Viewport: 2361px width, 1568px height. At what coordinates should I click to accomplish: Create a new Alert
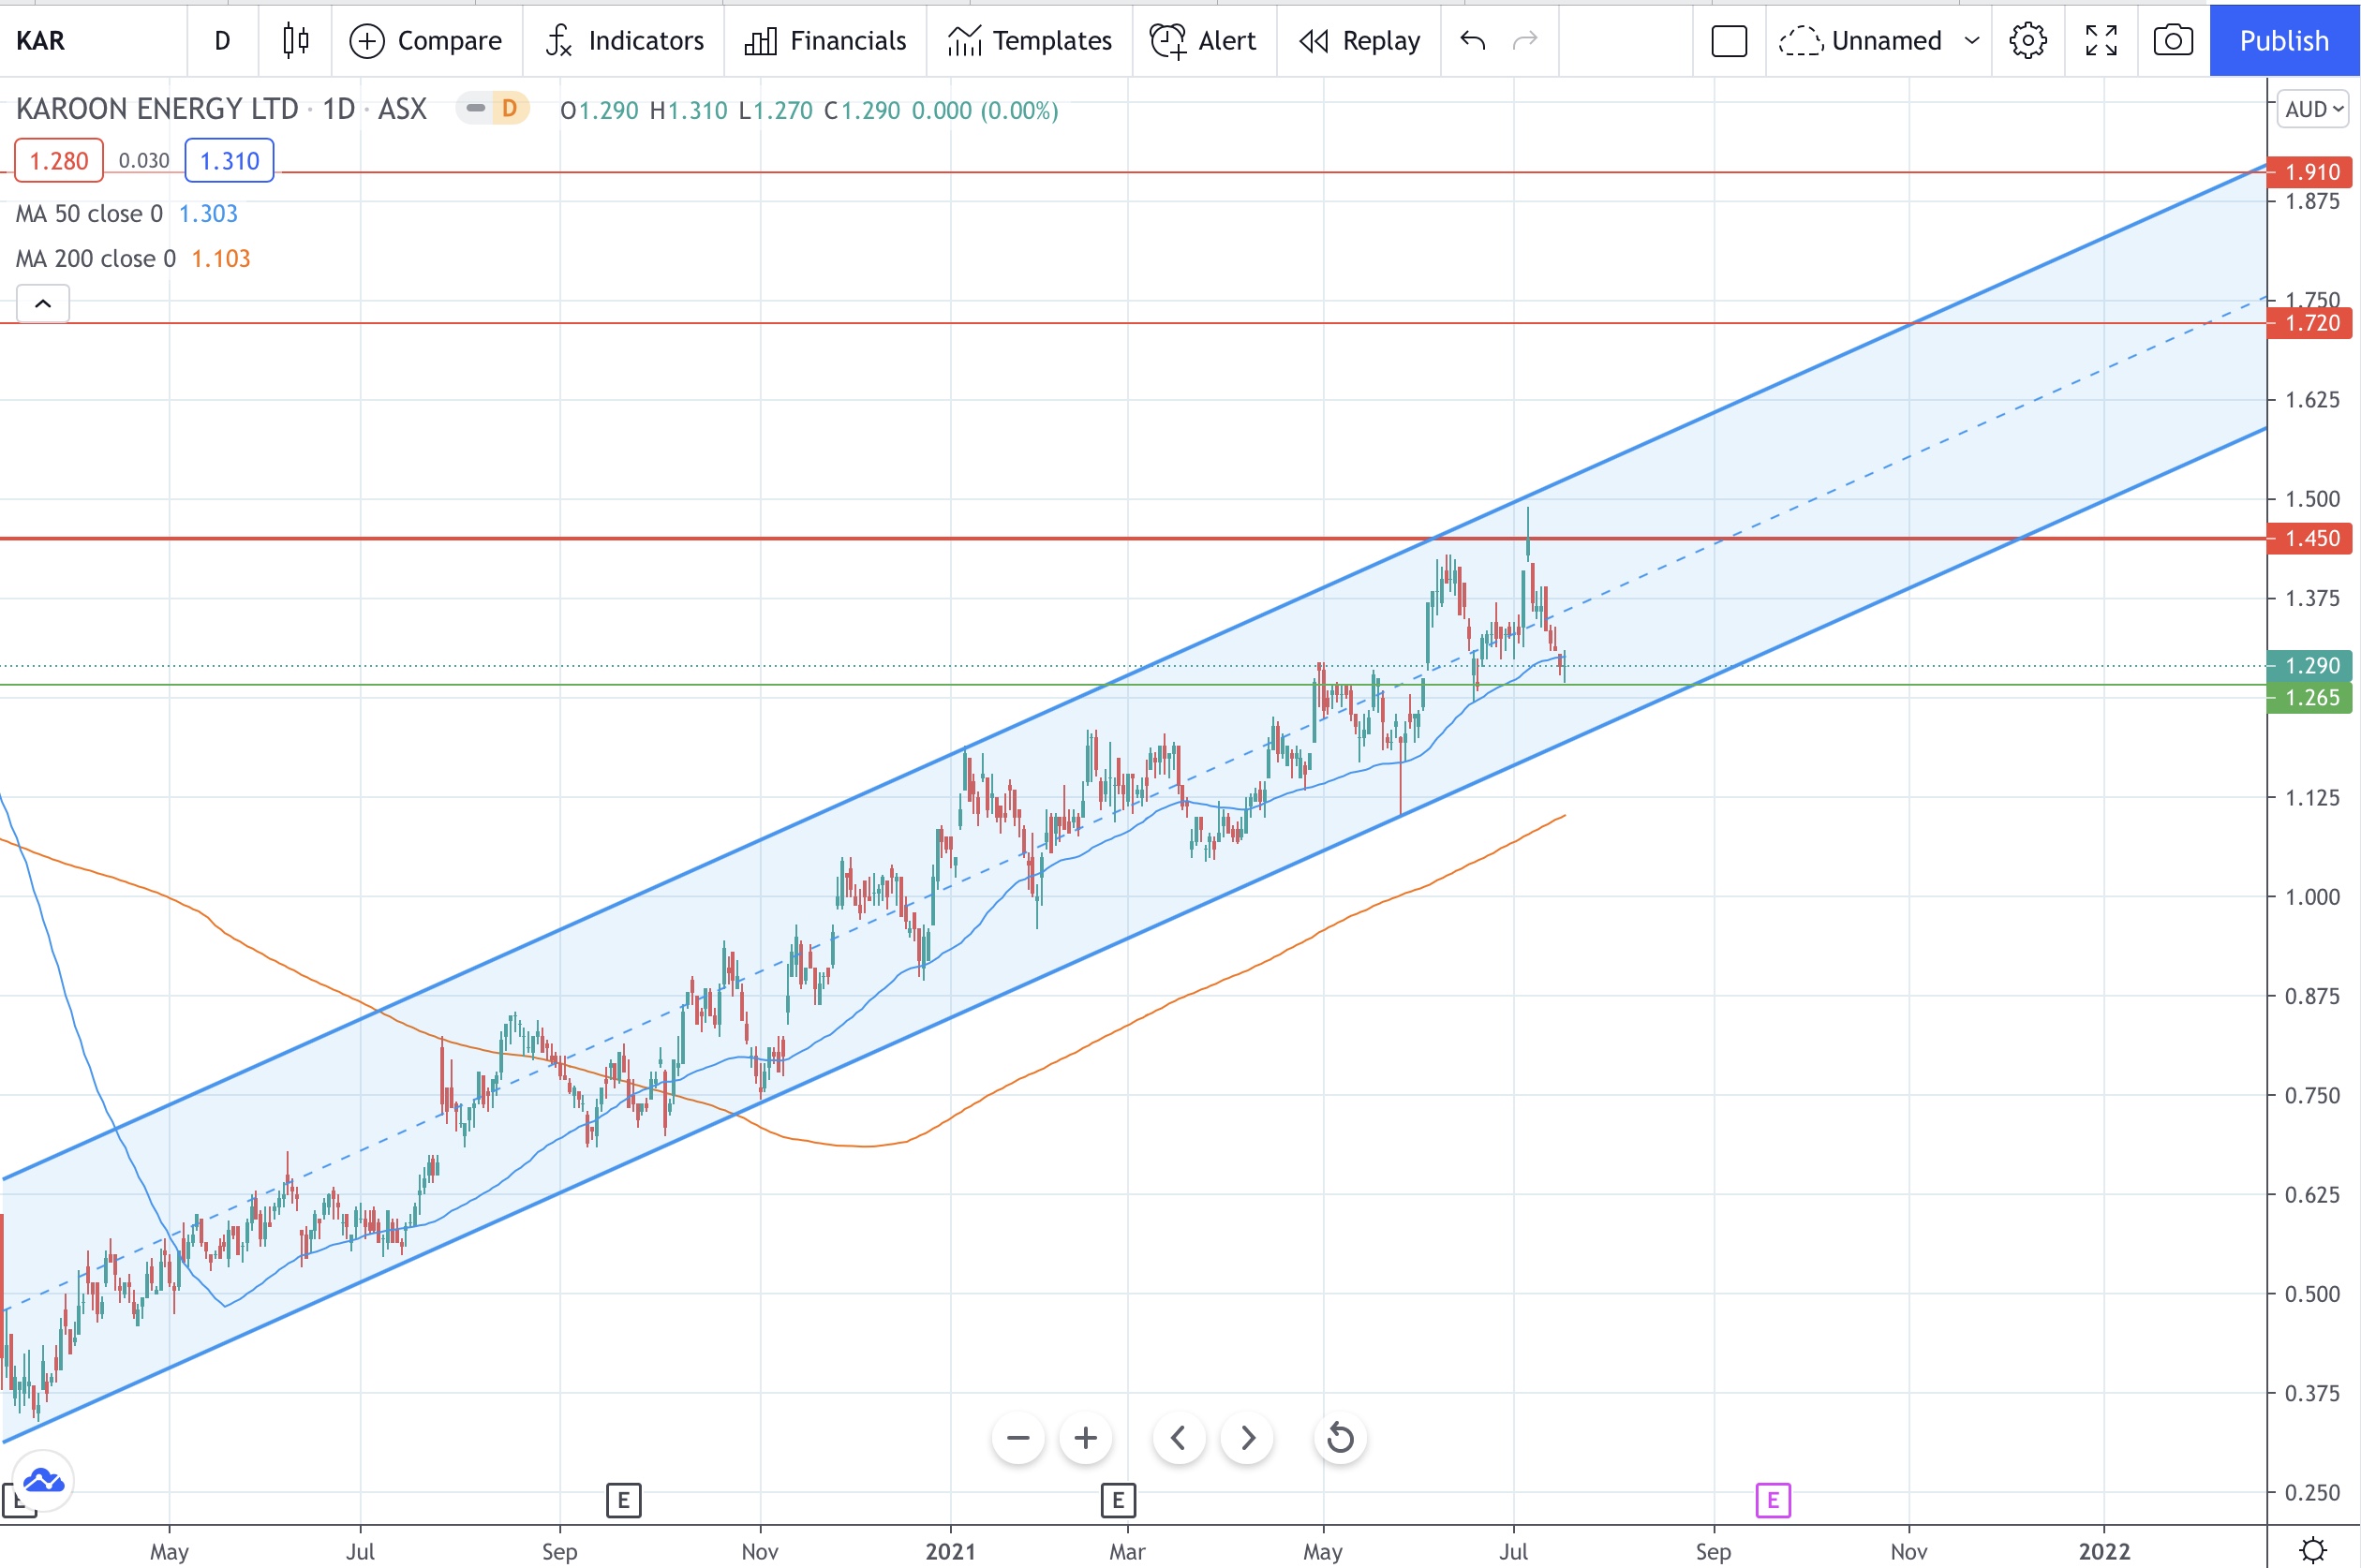1203,41
